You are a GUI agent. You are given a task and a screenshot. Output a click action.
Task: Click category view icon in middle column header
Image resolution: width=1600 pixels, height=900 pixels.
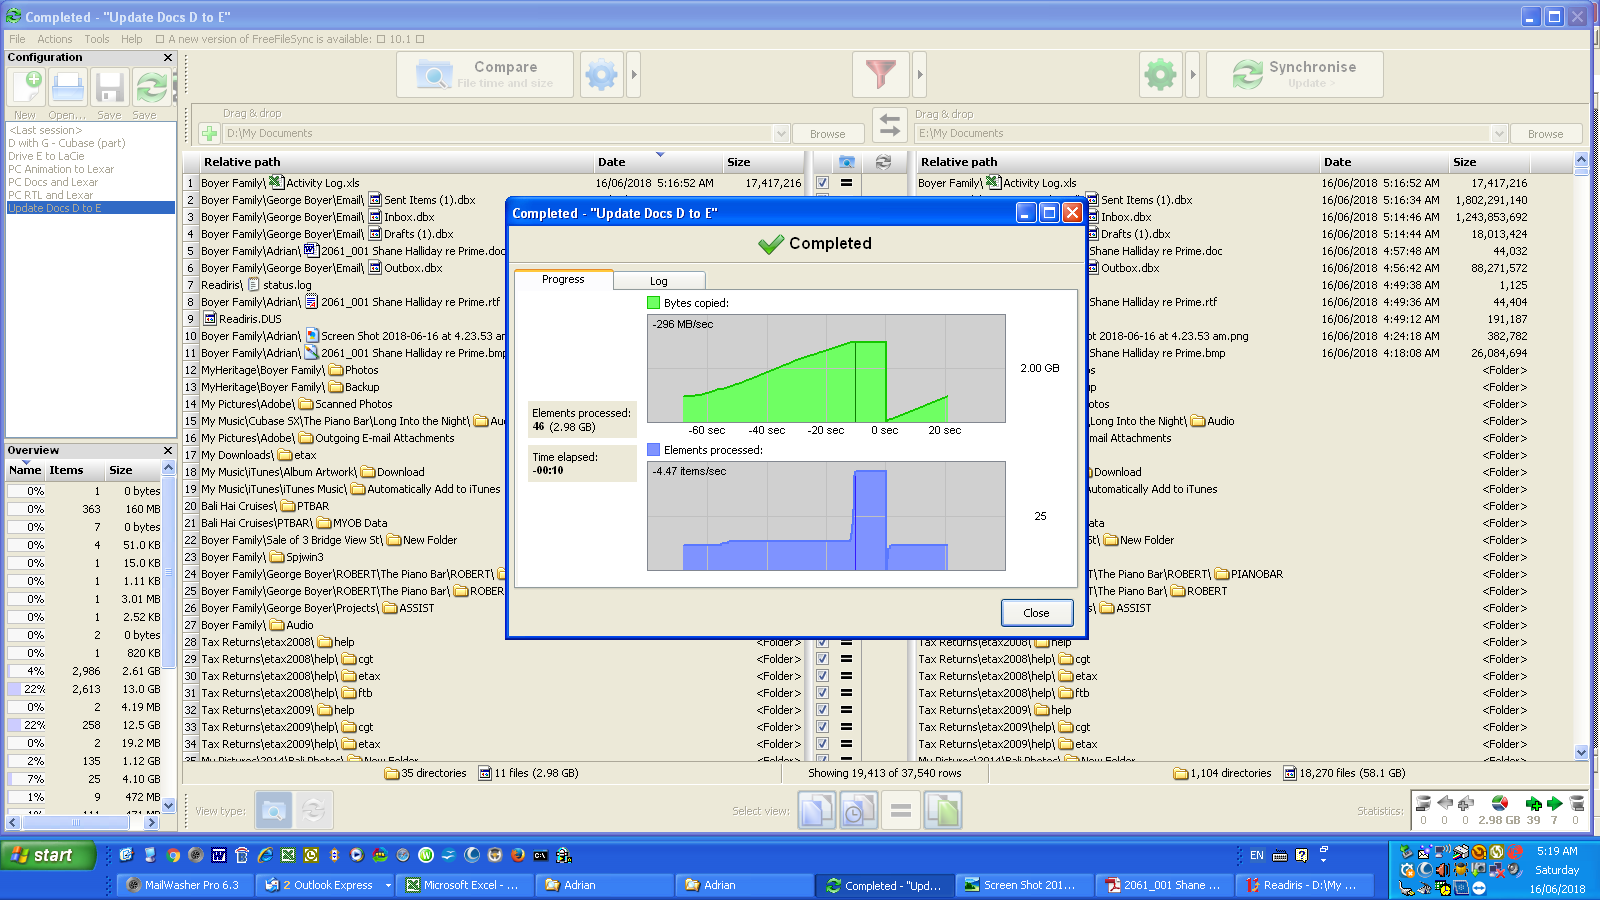pyautogui.click(x=847, y=162)
